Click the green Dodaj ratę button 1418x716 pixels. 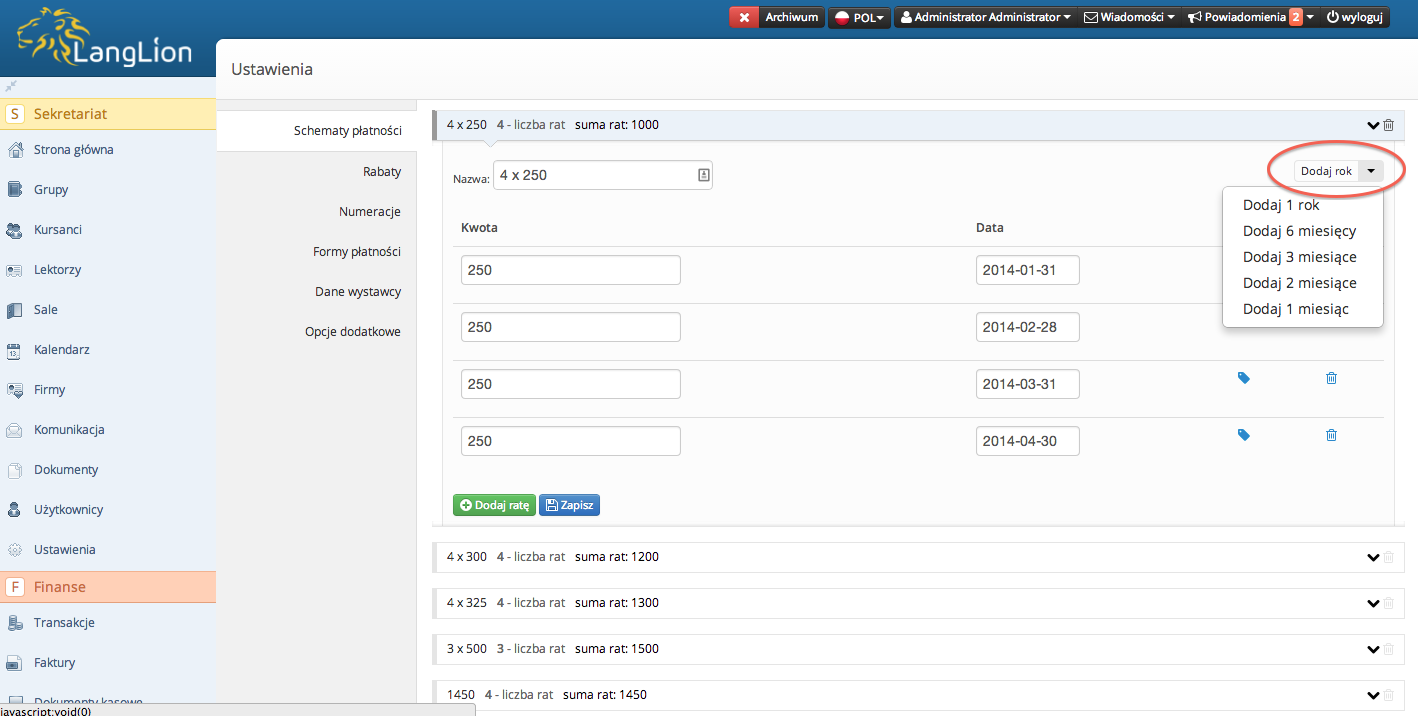tap(494, 505)
